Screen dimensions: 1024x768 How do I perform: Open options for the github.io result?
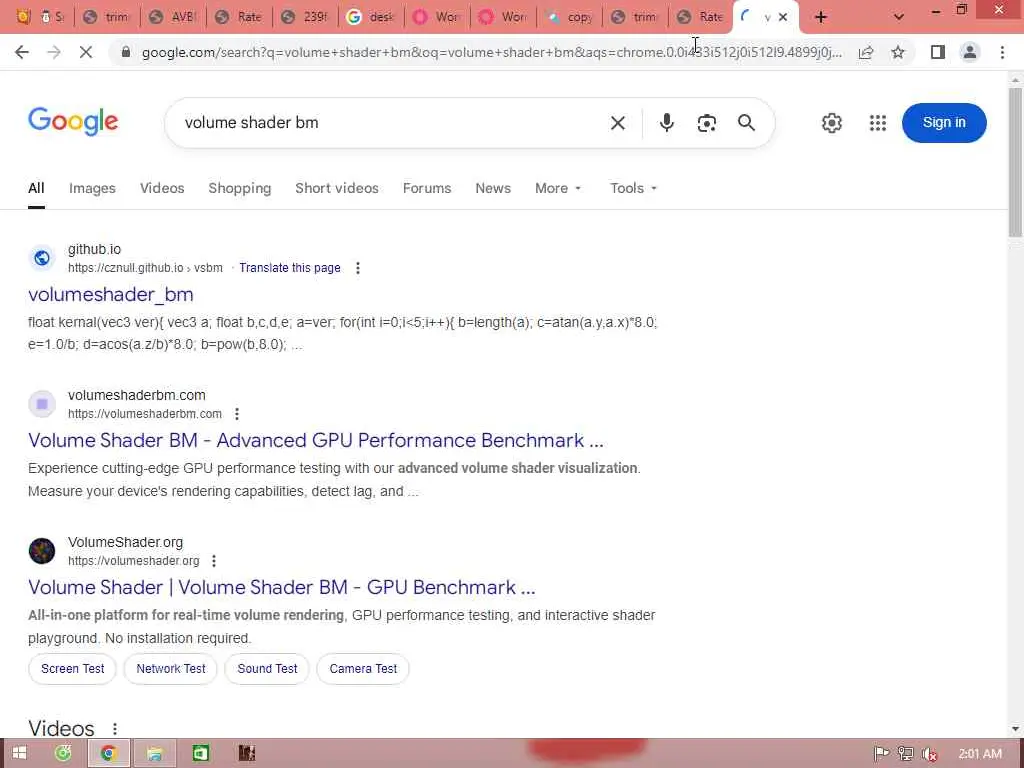(357, 268)
